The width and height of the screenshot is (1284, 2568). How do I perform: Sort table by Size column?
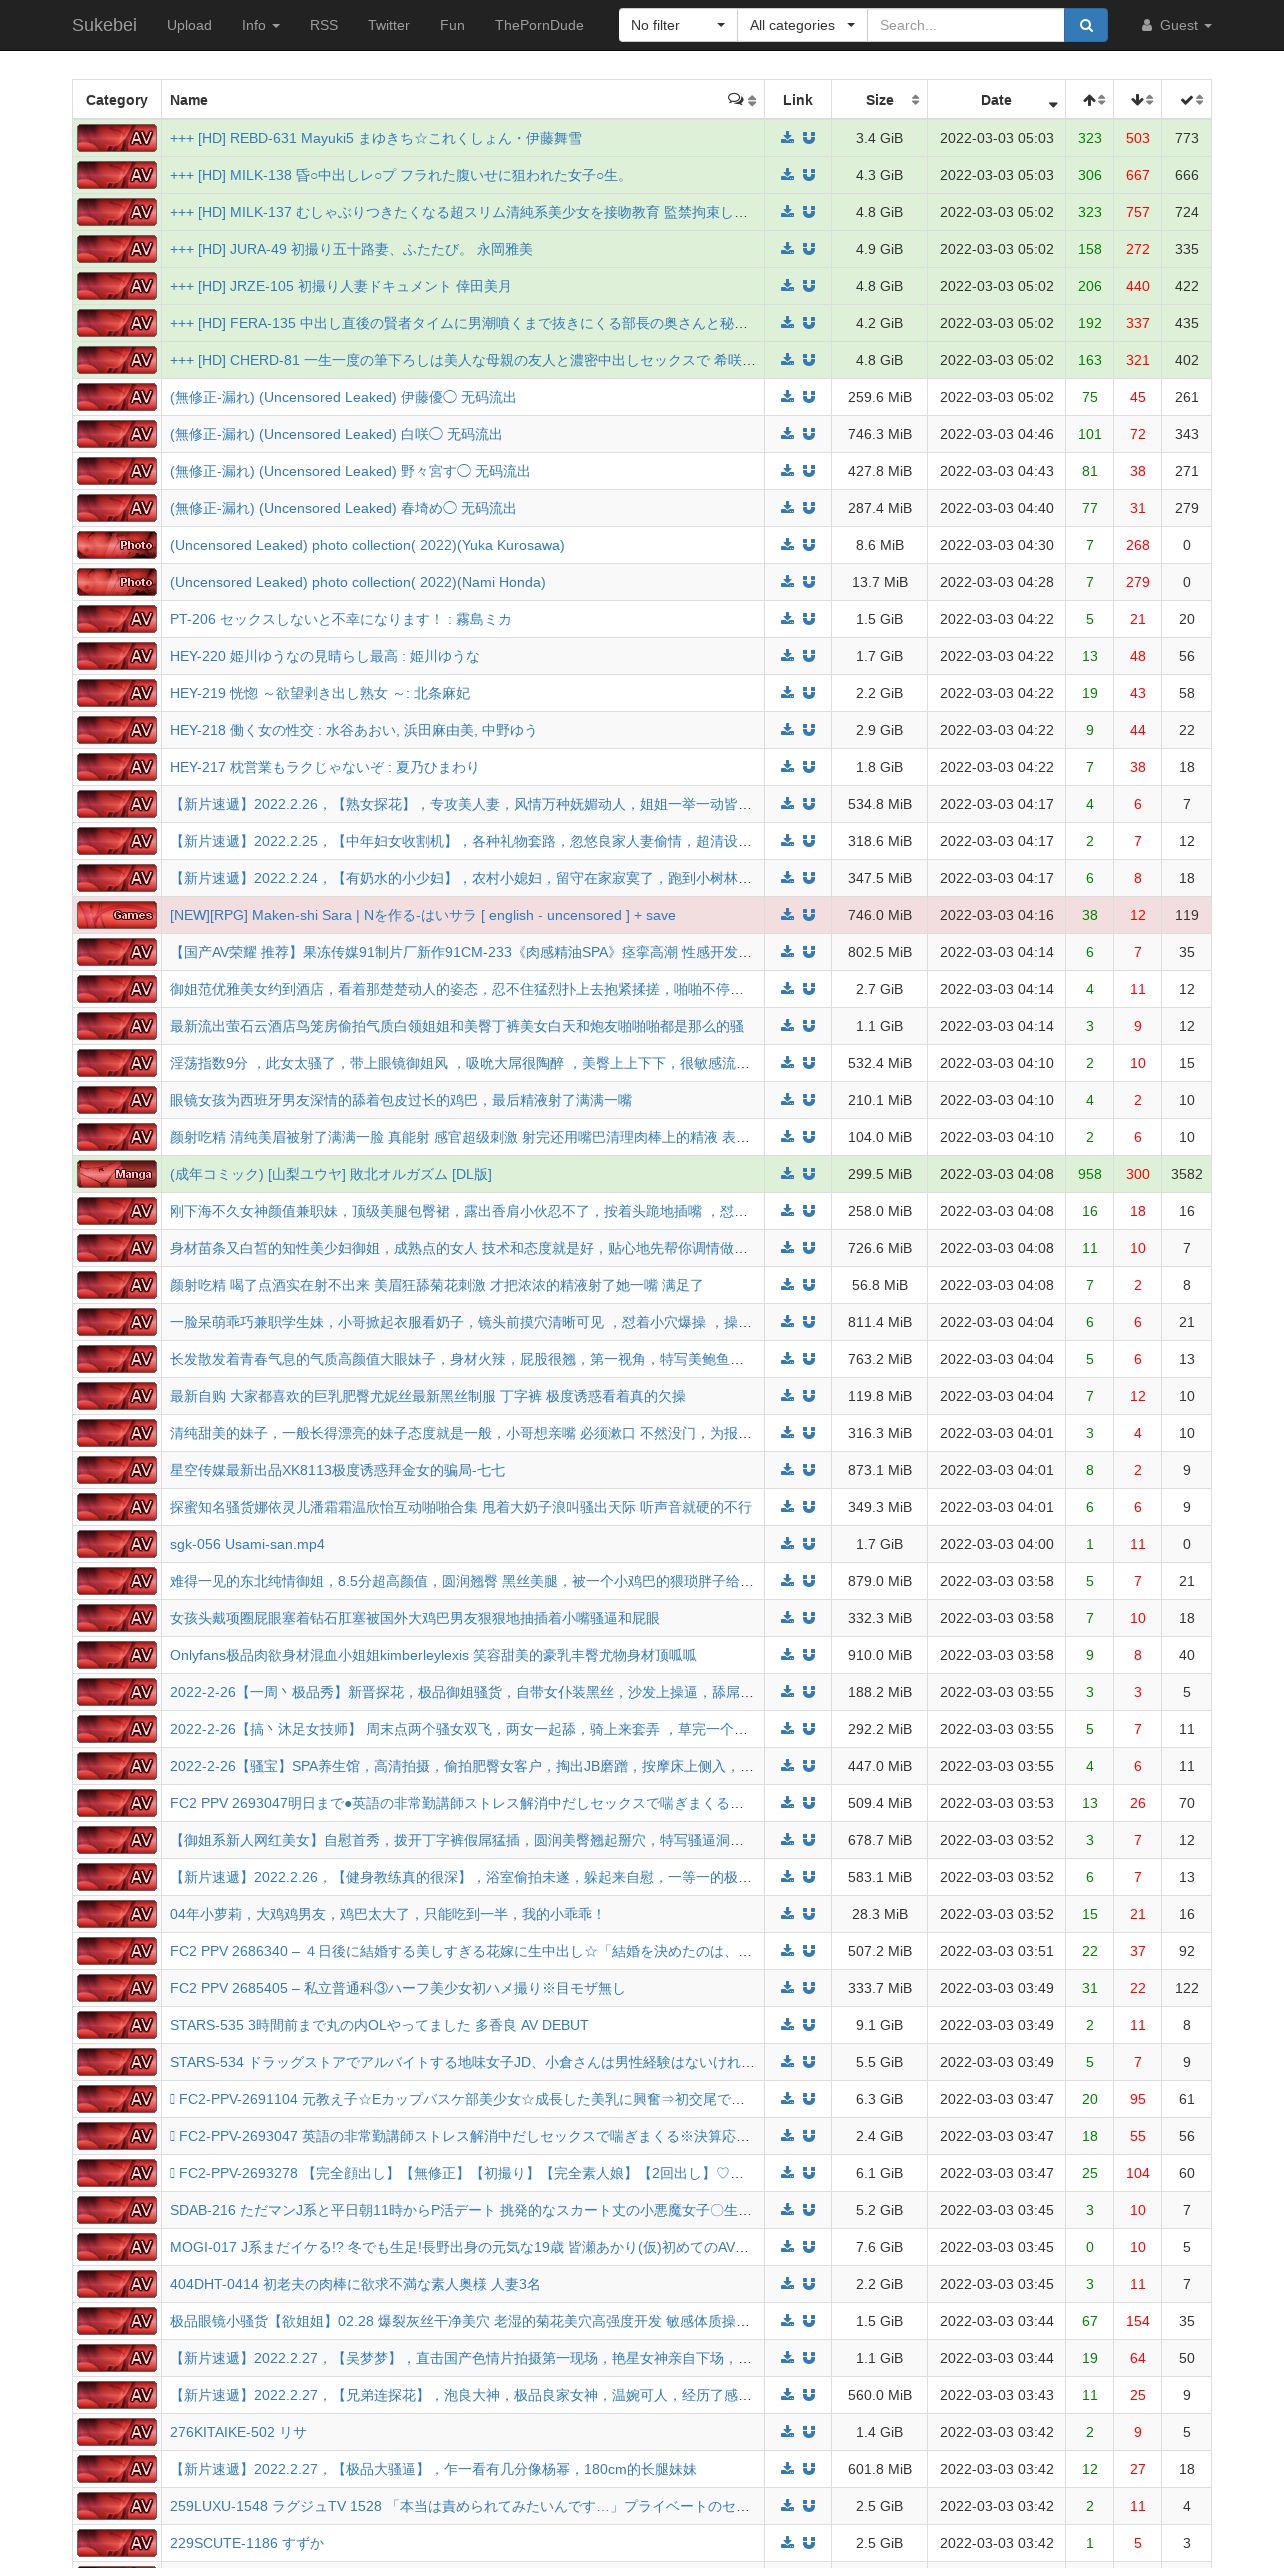coord(880,100)
